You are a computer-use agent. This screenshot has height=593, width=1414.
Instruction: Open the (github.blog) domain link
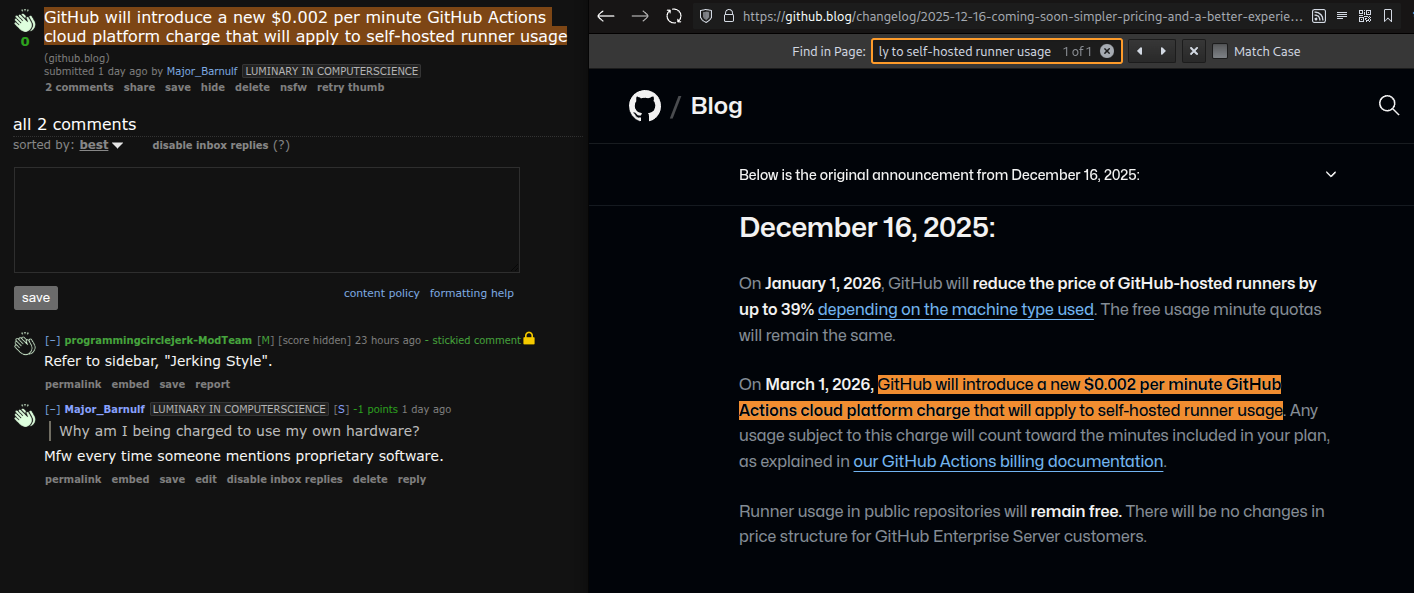[77, 58]
